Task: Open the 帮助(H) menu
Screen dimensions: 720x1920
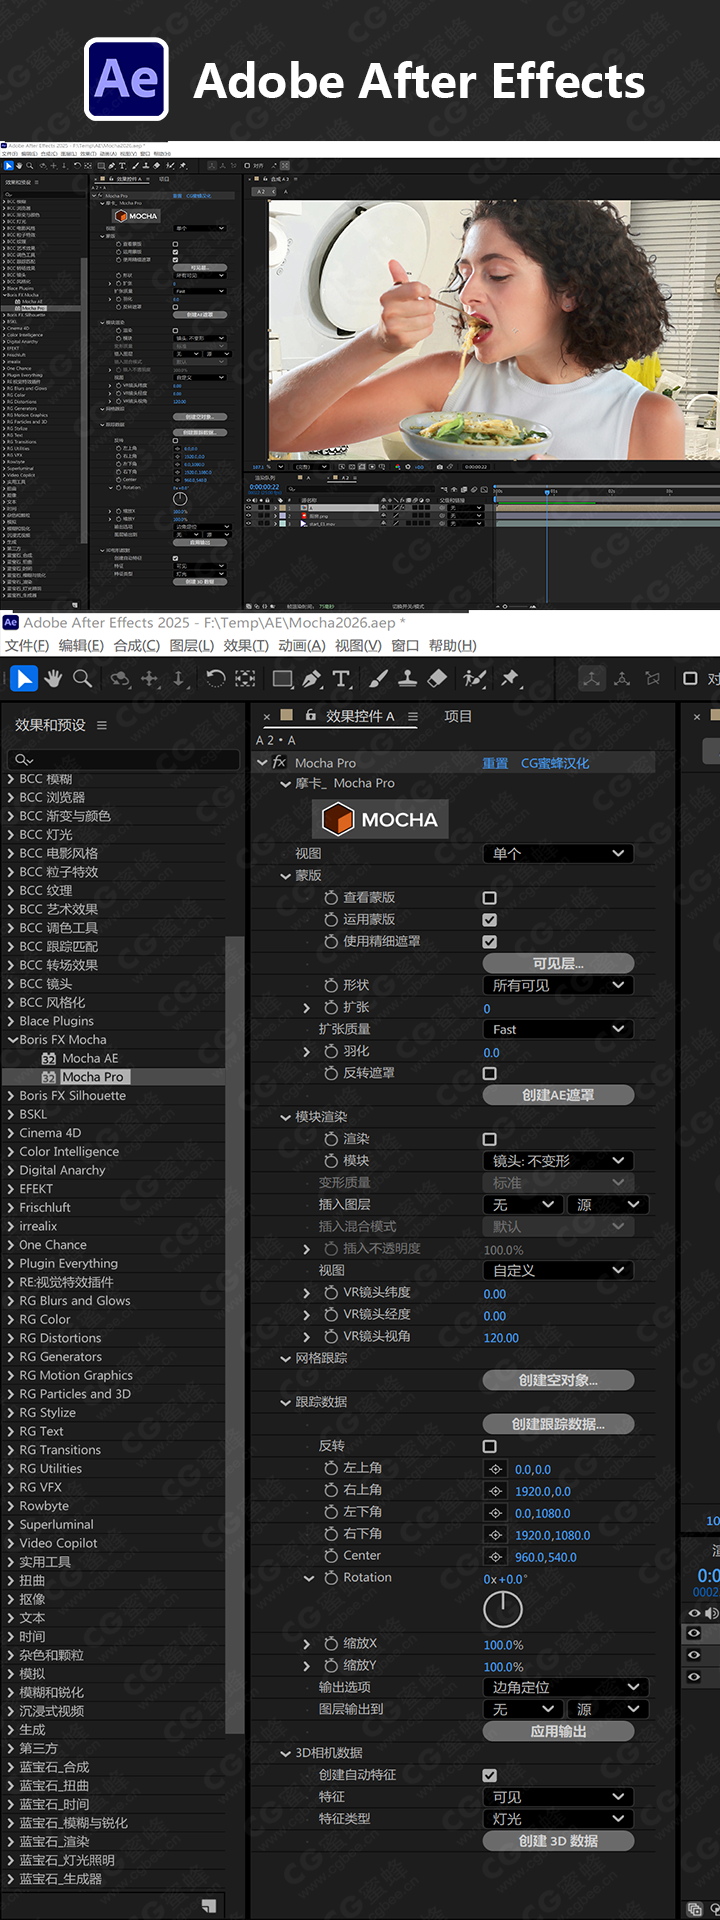Action: tap(453, 646)
